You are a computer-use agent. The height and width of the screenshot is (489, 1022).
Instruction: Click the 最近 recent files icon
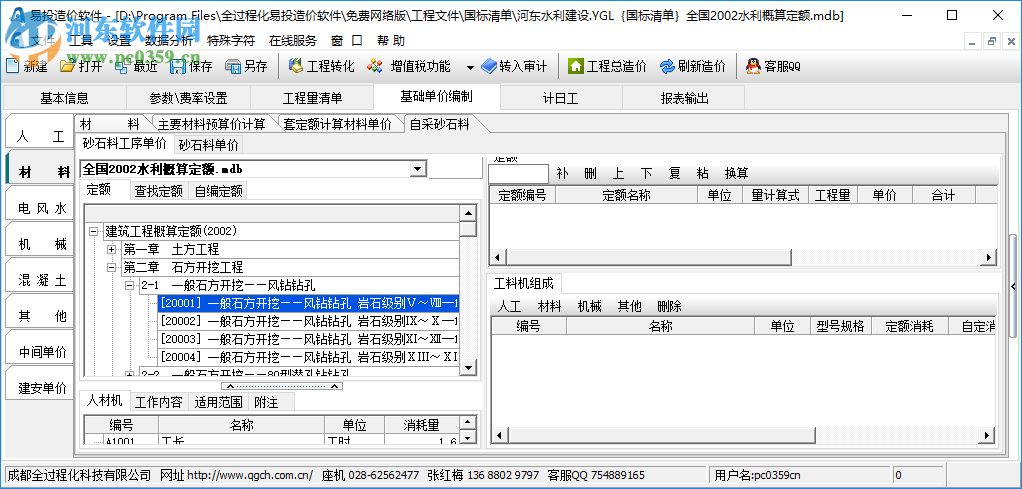[122, 66]
